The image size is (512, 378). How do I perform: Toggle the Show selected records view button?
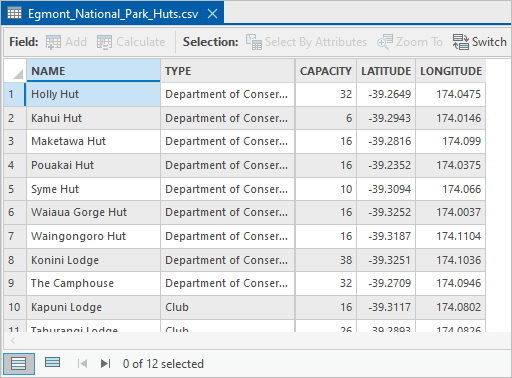[52, 362]
